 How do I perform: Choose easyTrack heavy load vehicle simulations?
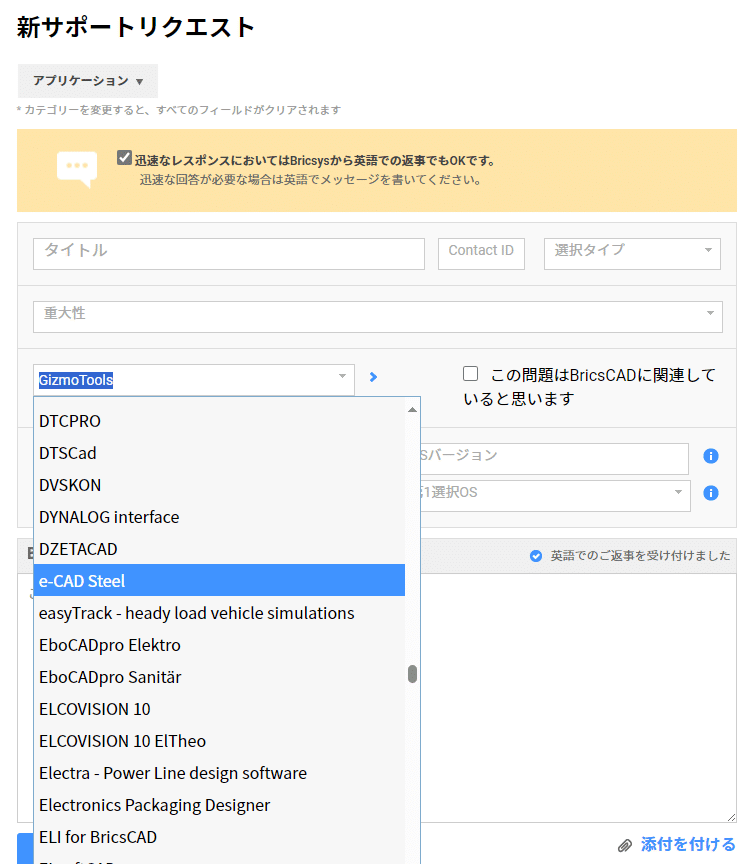tap(219, 613)
